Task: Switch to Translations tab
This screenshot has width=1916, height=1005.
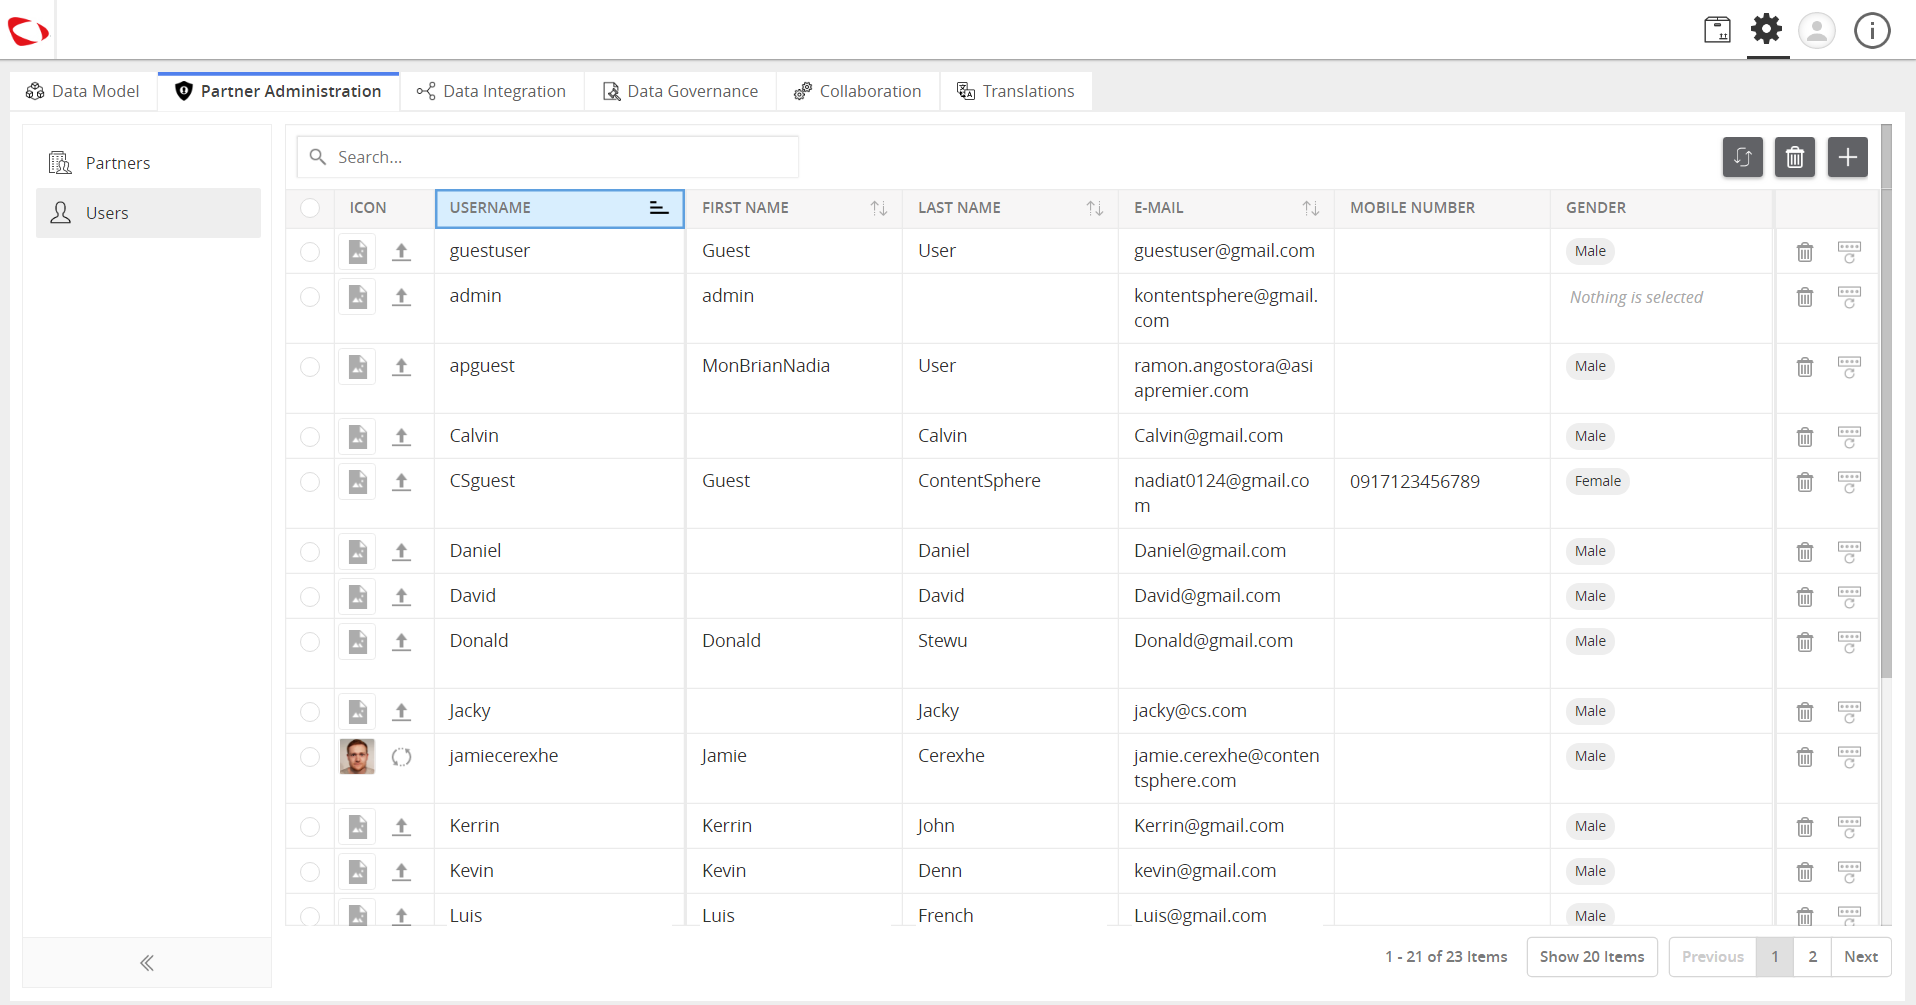Action: tap(1016, 91)
